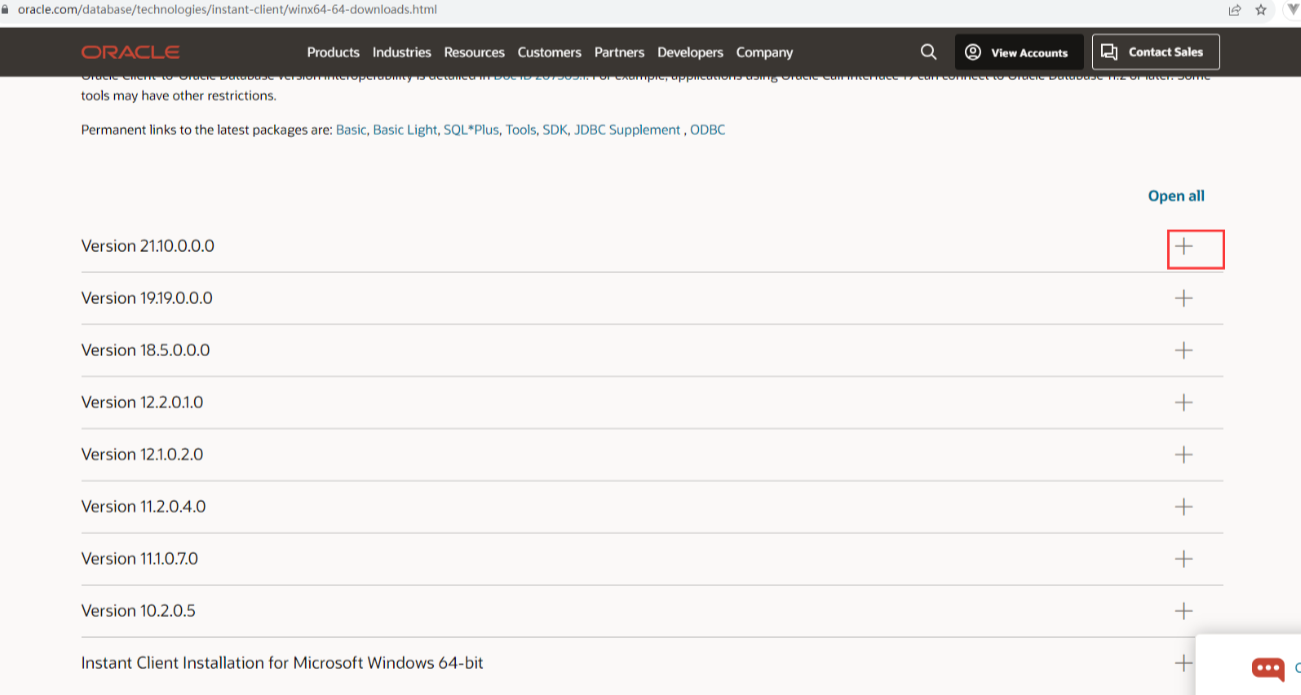
Task: Click the Oracle logo
Action: tap(131, 52)
